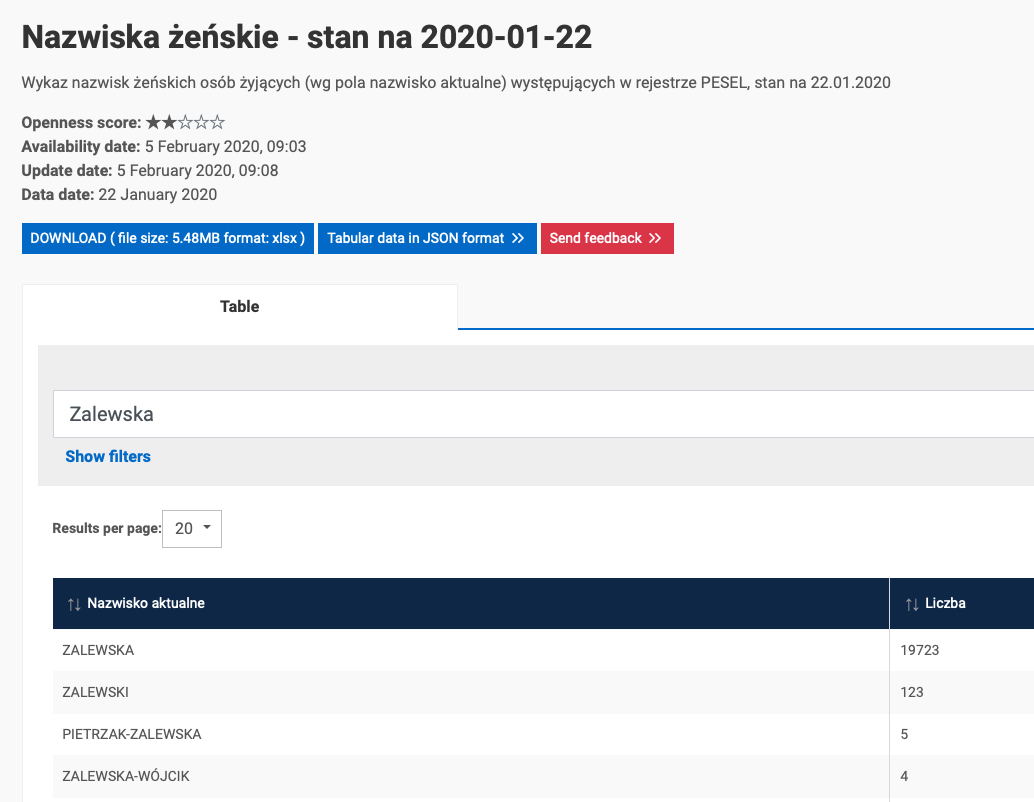This screenshot has height=802, width=1034.
Task: Select the PIETRZAK-ZALEWSKA row
Action: tap(543, 735)
